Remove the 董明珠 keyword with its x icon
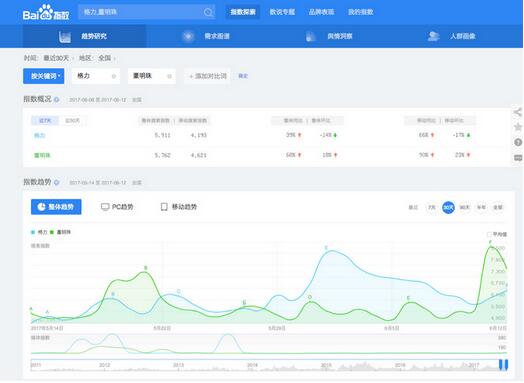The height and width of the screenshot is (383, 524). (x=169, y=76)
